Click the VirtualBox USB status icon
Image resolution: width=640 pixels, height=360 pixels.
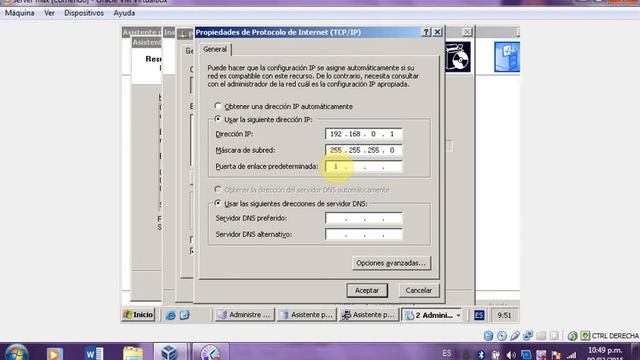pyautogui.click(x=515, y=336)
